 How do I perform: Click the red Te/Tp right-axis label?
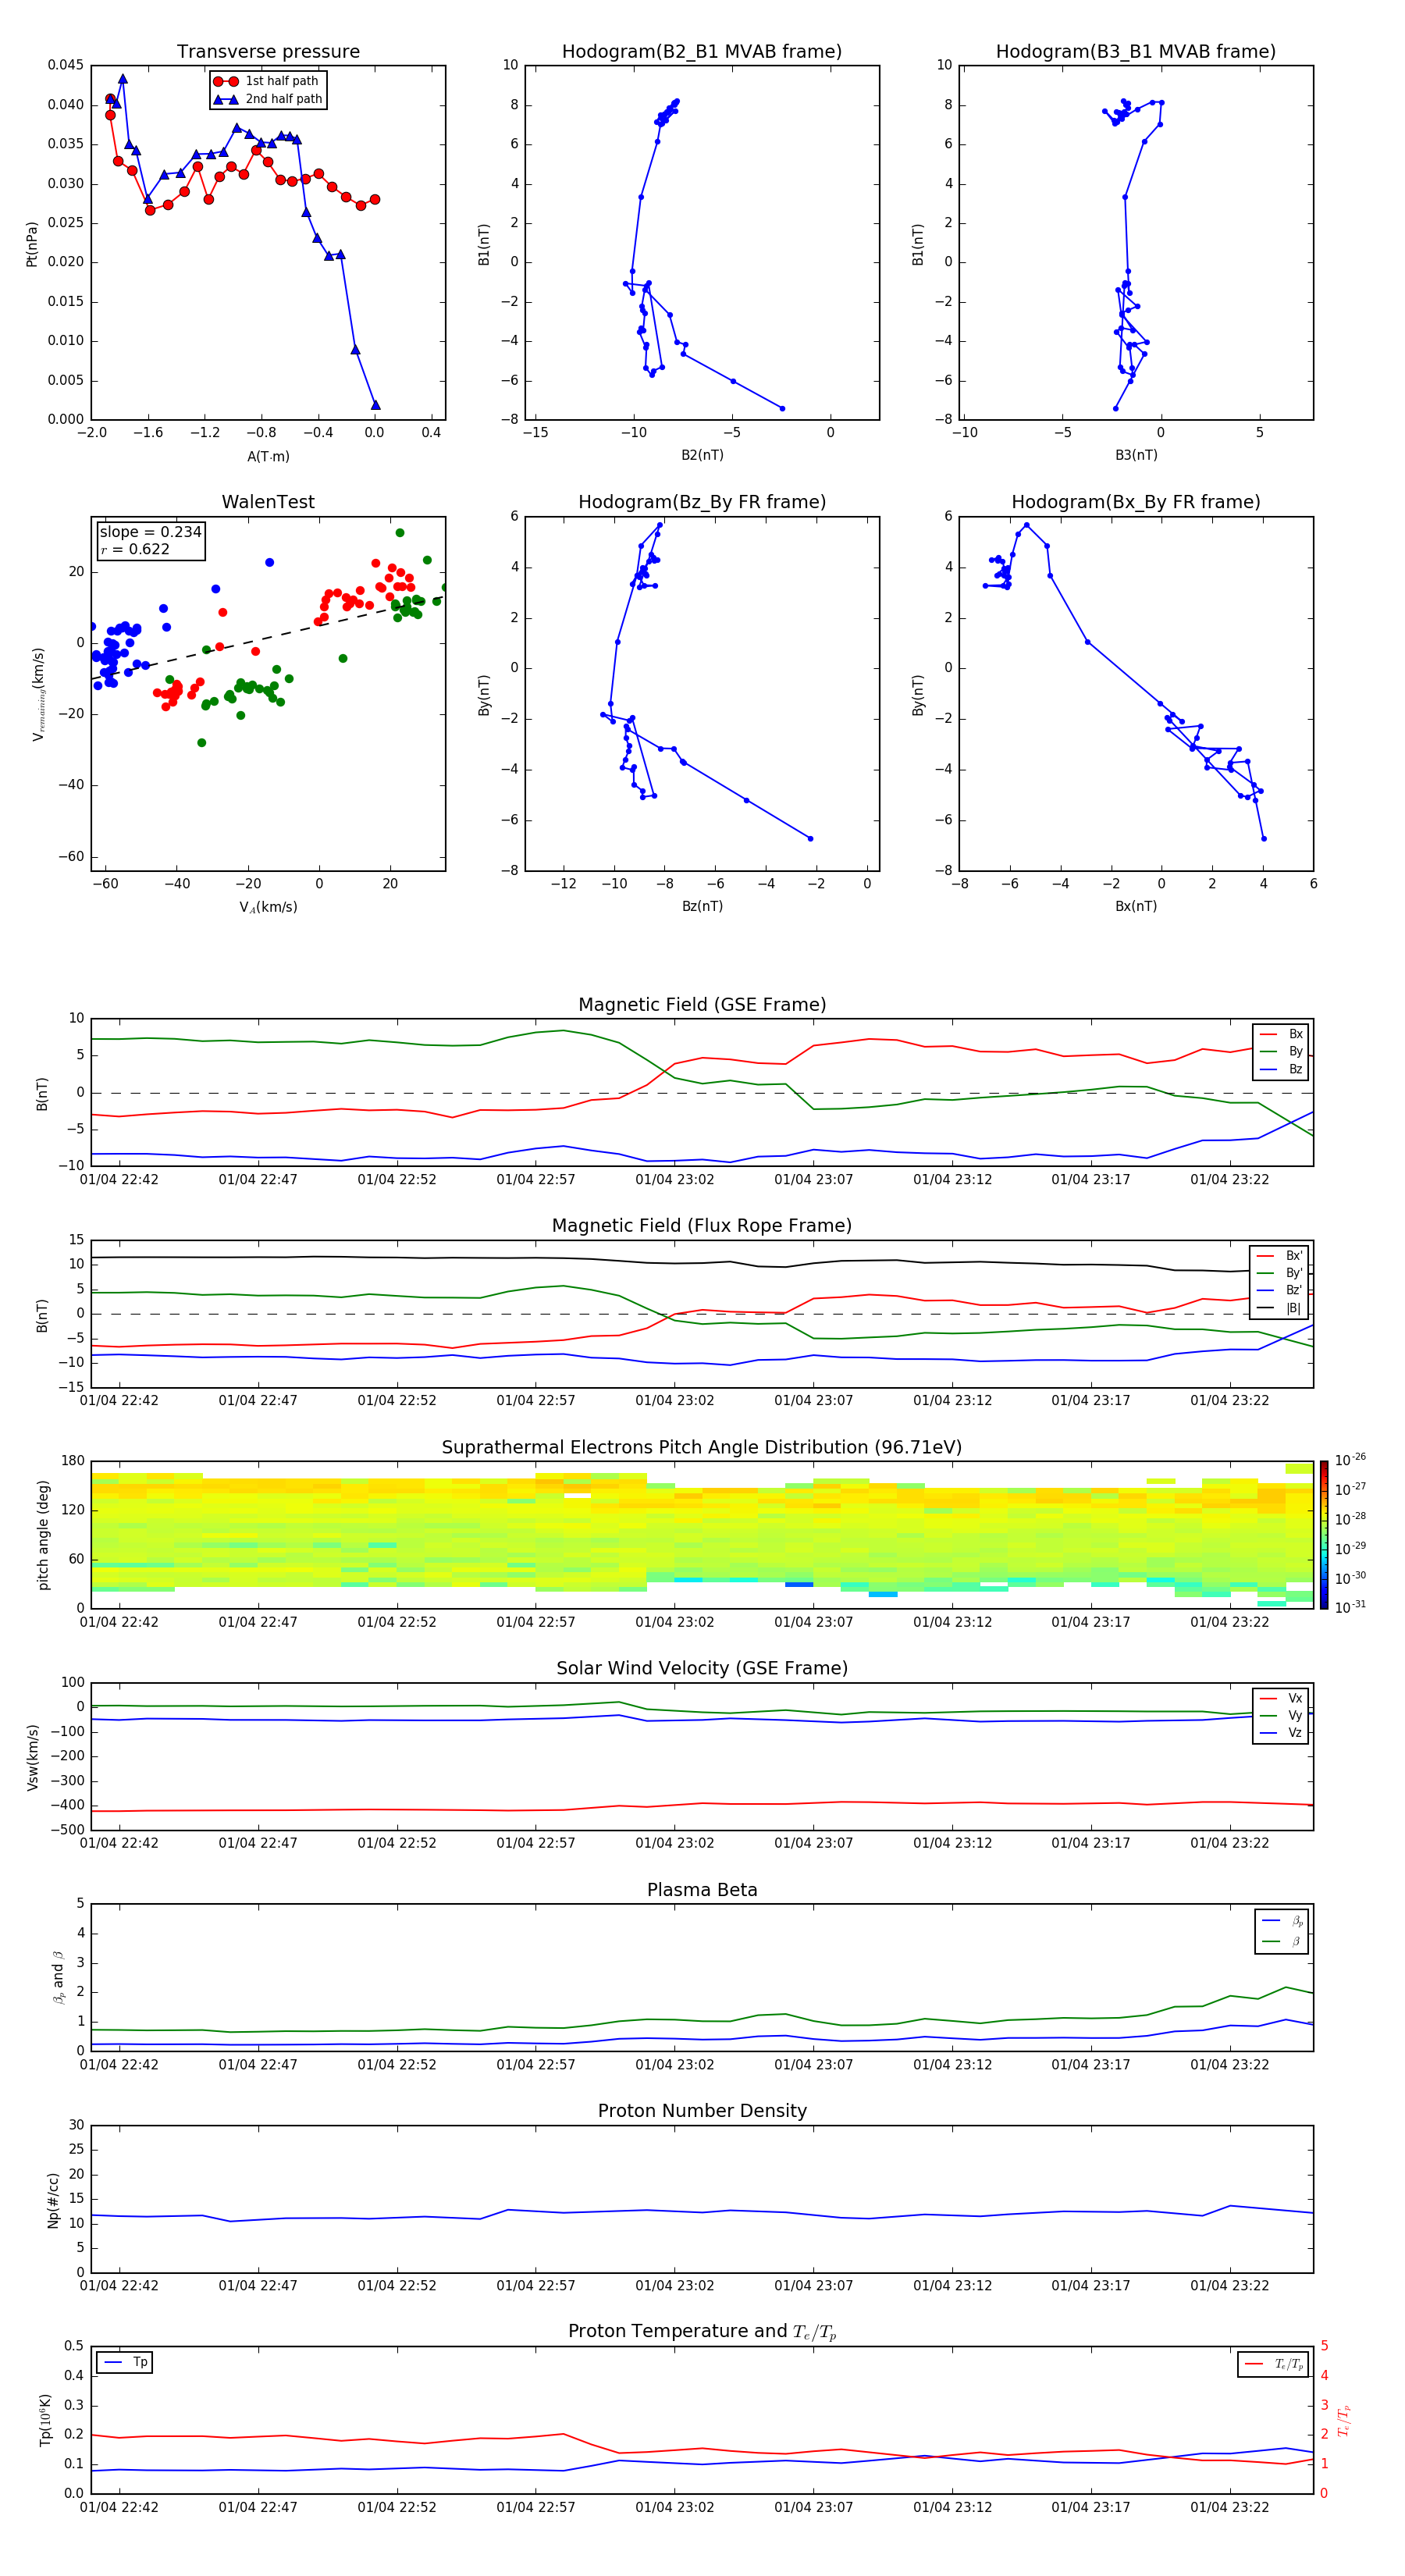1344,2420
